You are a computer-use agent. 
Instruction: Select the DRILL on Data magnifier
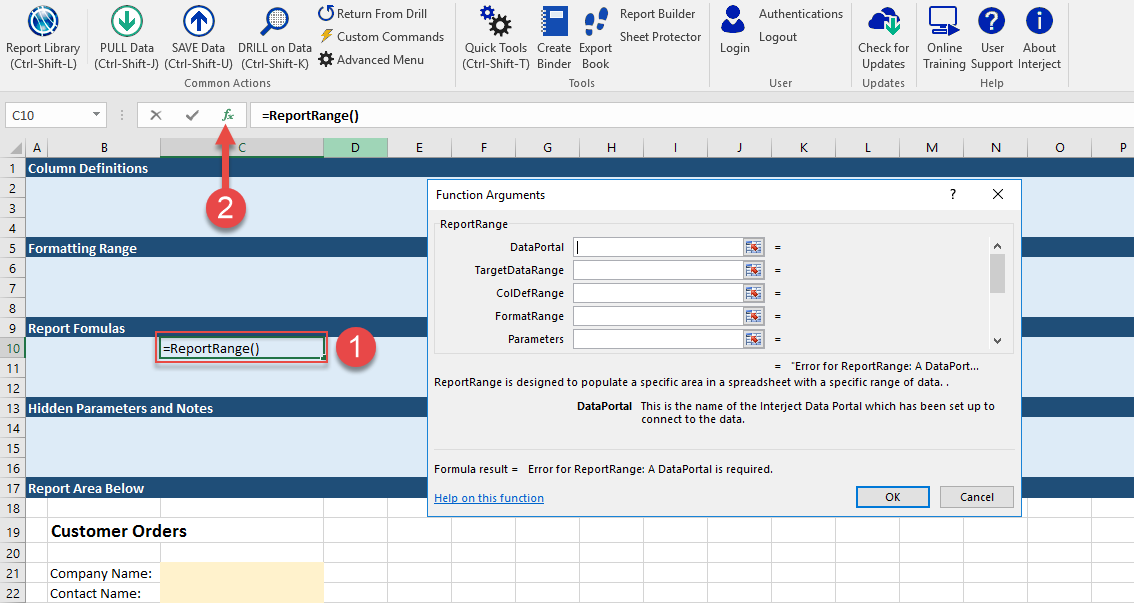coord(274,22)
